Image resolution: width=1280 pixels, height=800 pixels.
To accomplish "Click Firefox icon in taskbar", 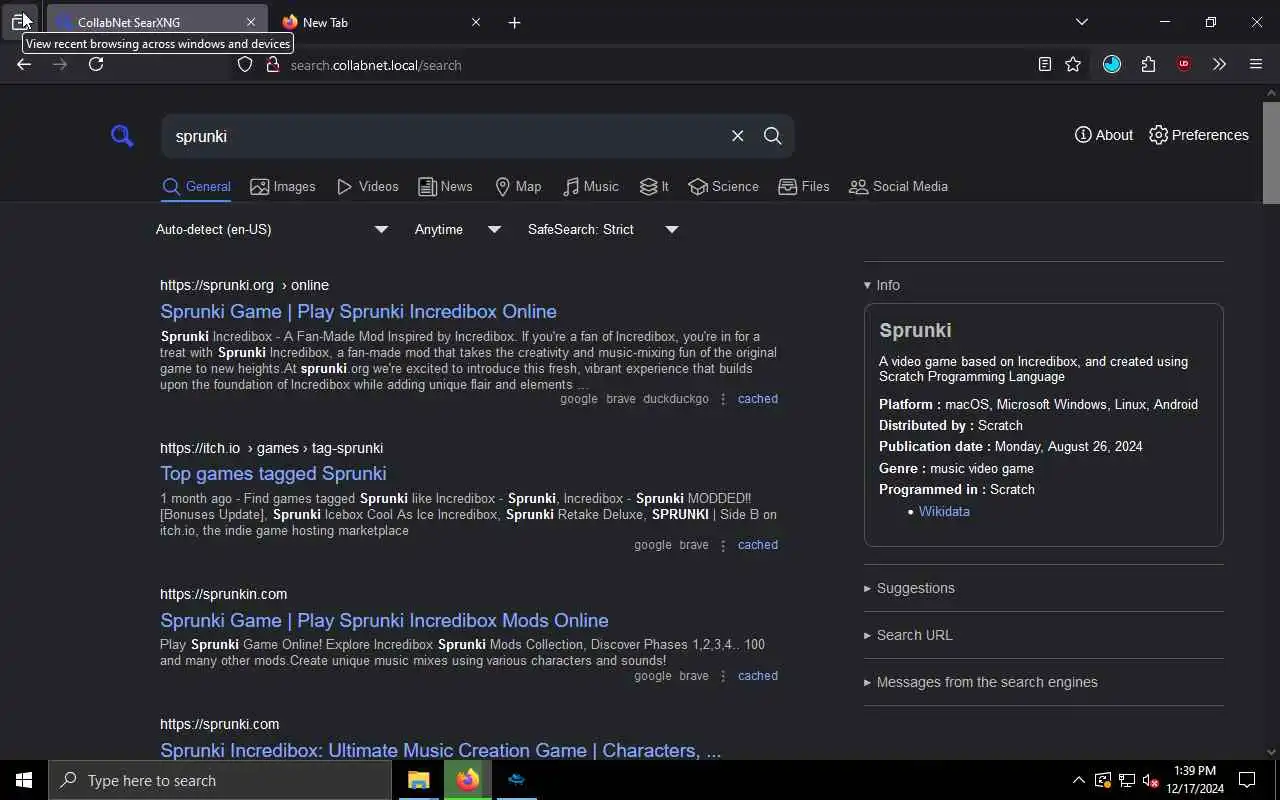I will pyautogui.click(x=467, y=780).
